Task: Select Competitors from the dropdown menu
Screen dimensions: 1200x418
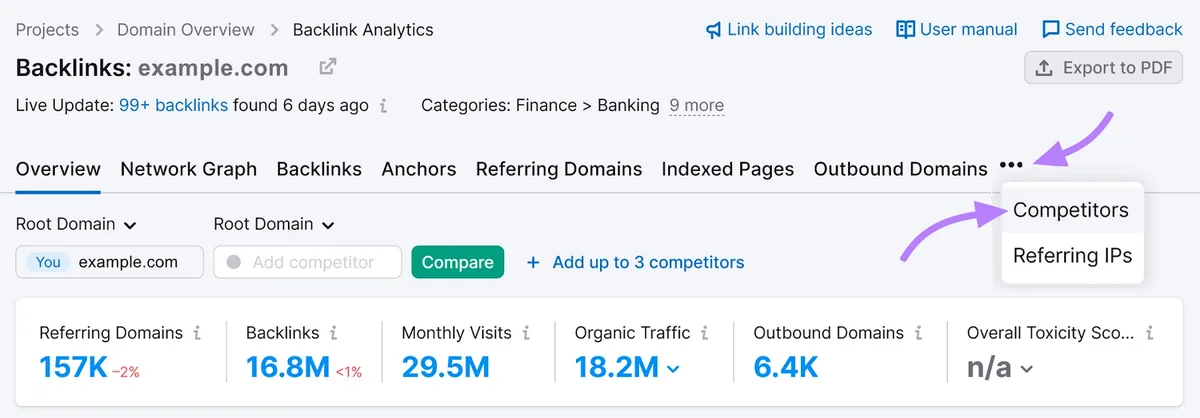Action: click(1071, 210)
